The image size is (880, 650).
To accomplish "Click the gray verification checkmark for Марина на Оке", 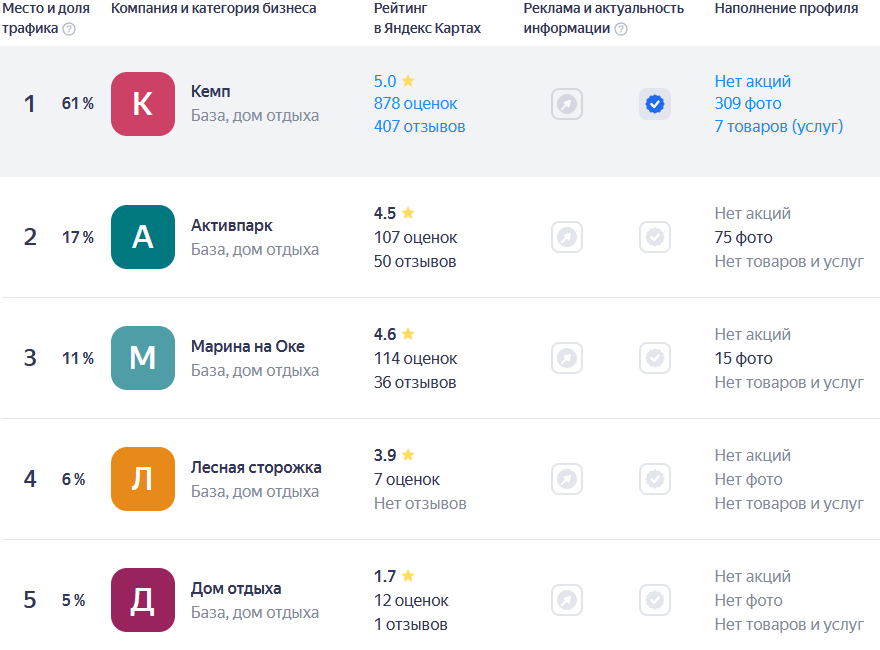I will coord(655,358).
